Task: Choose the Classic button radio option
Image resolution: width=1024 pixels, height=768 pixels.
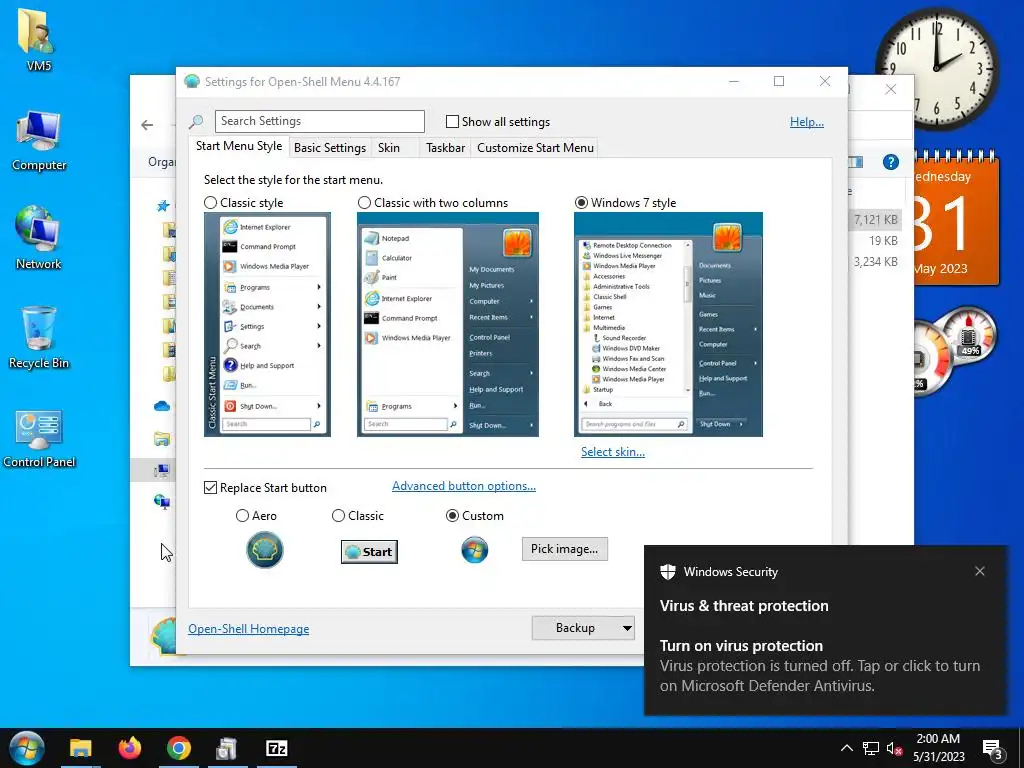Action: (338, 516)
